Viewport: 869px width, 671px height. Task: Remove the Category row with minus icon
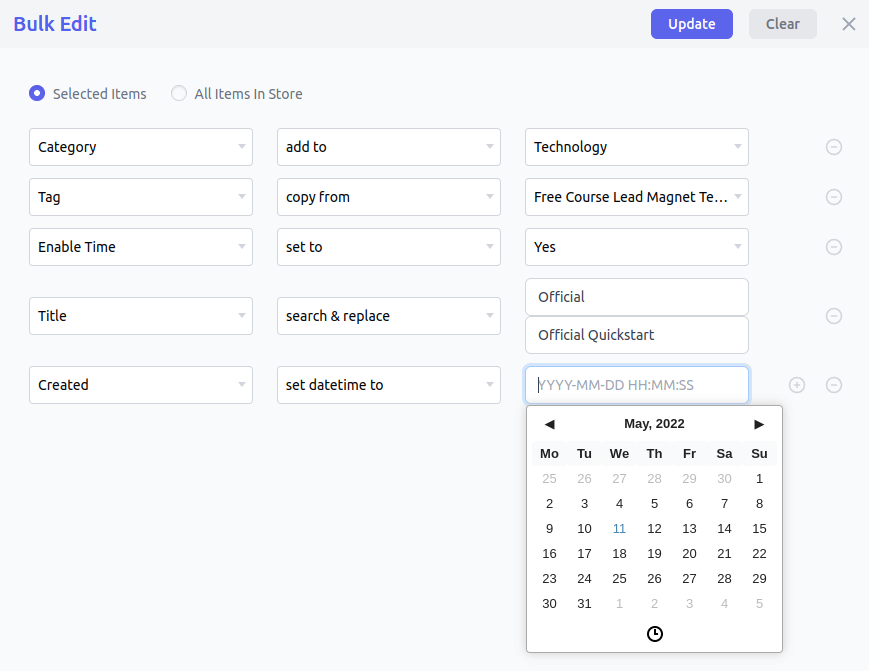point(834,147)
